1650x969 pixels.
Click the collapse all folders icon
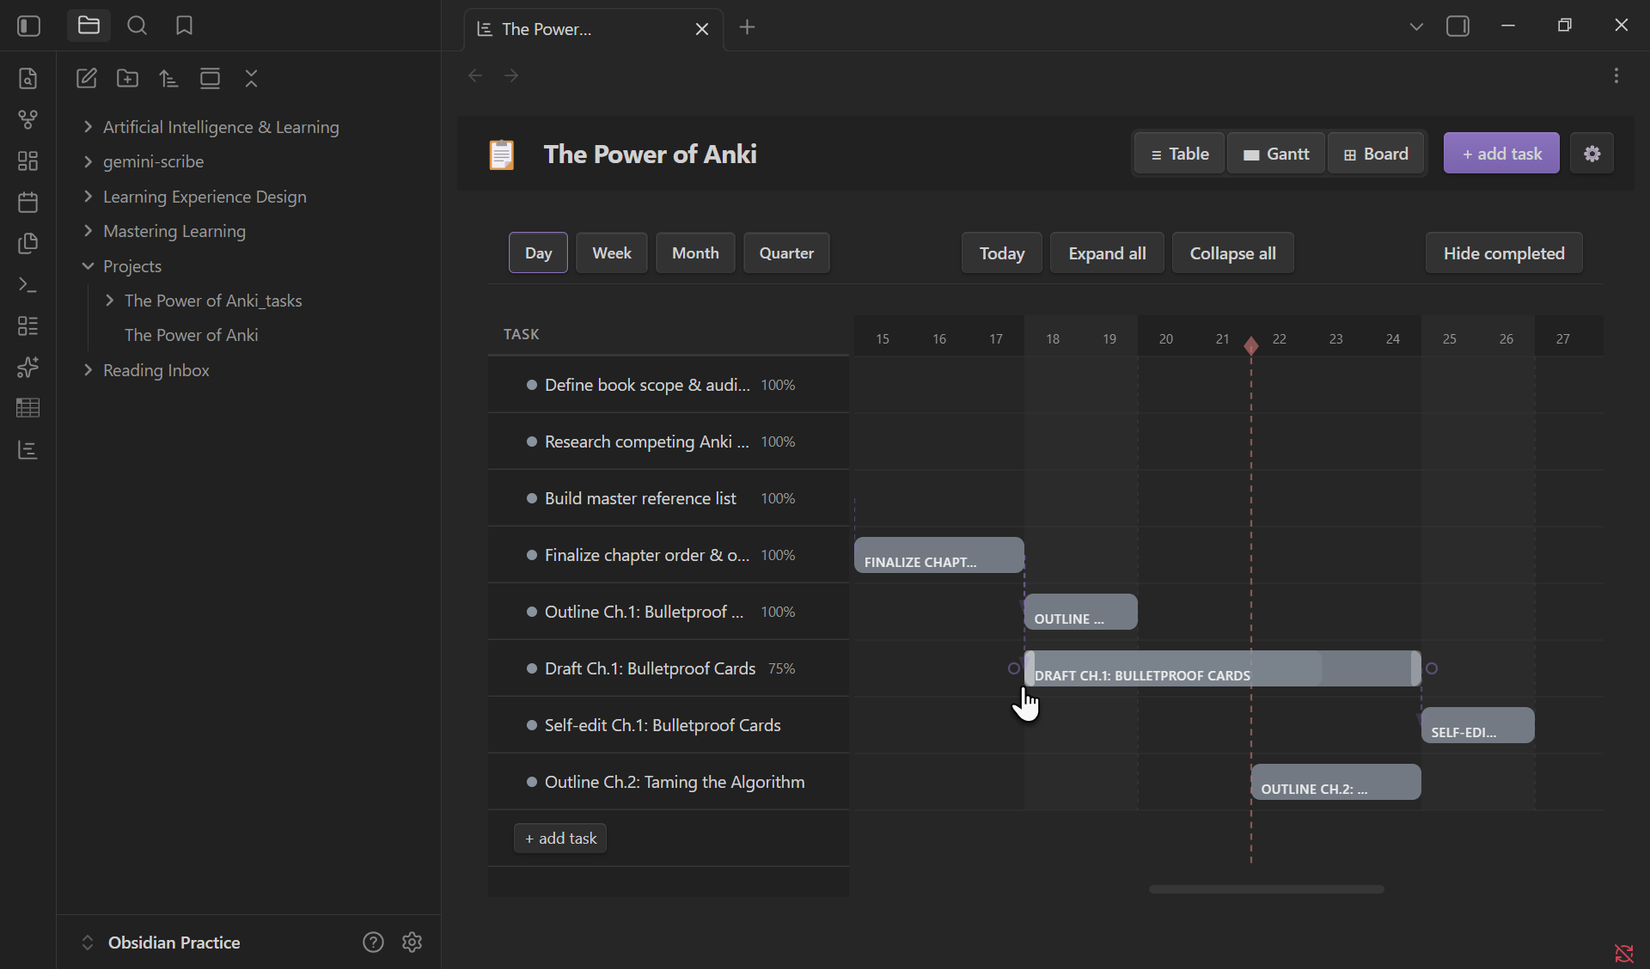[x=251, y=78]
